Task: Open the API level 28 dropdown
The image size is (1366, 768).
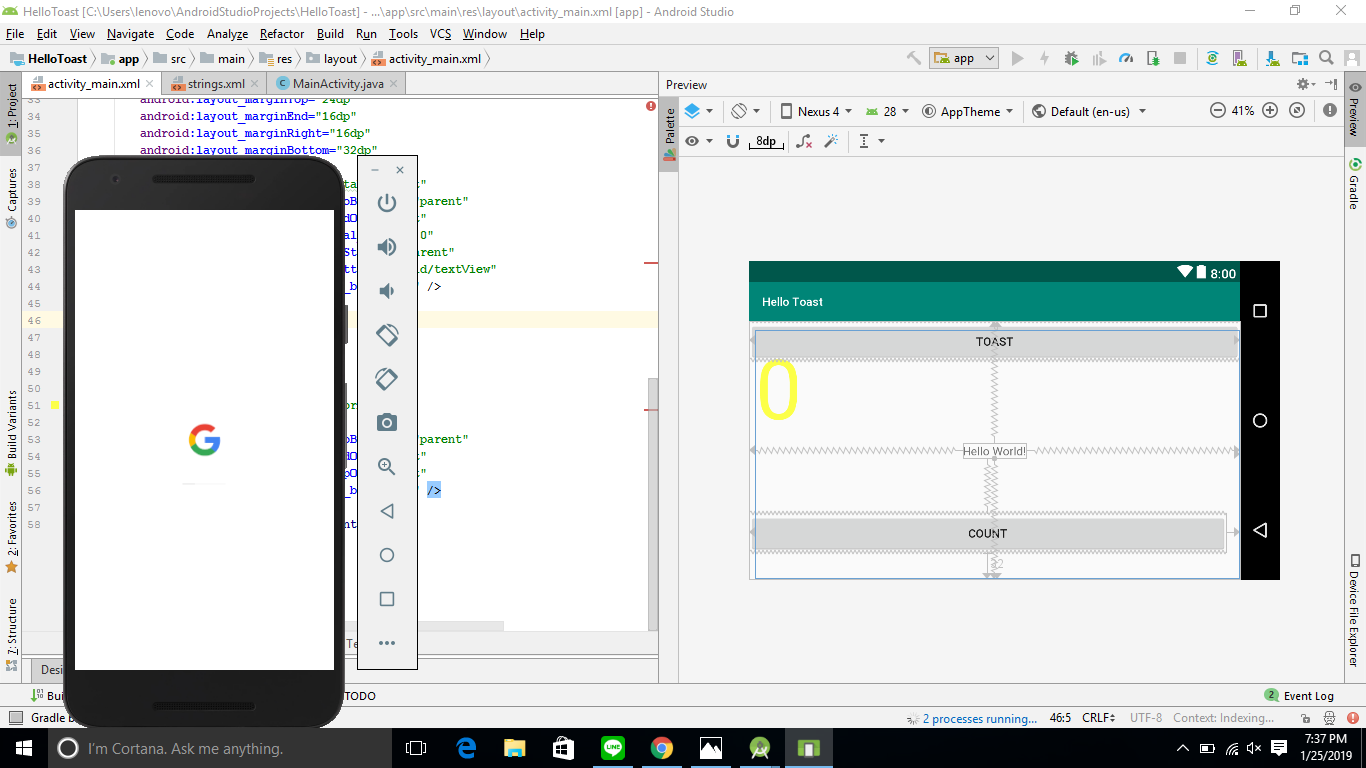Action: [889, 110]
